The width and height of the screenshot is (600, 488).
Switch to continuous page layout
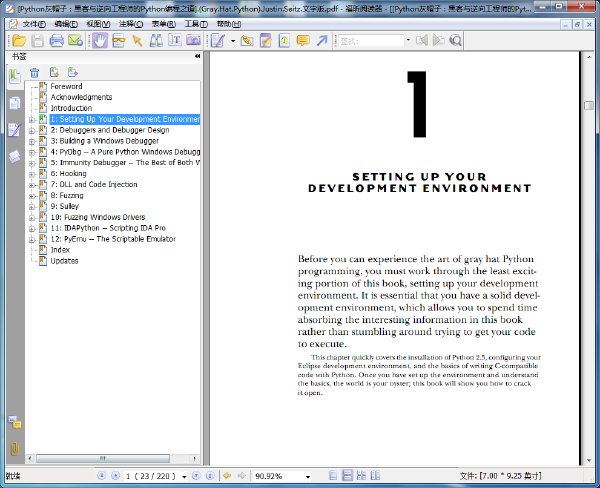point(347,476)
